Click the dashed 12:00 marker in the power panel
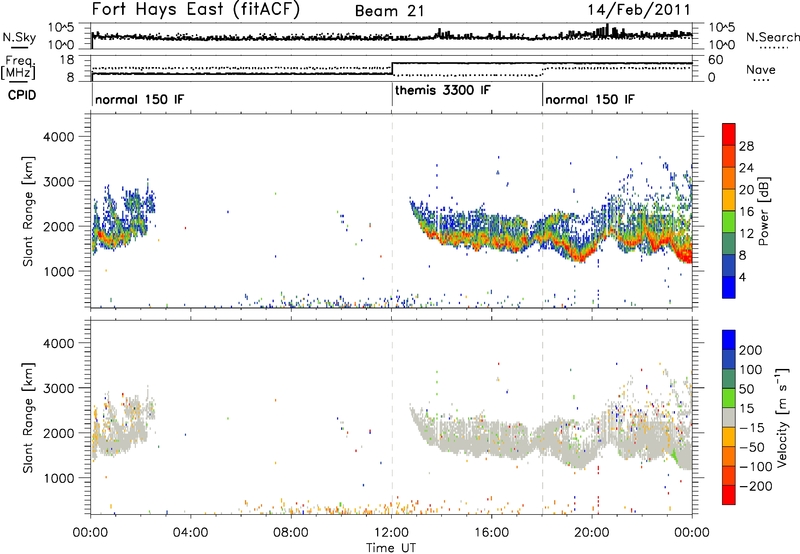 click(x=392, y=211)
